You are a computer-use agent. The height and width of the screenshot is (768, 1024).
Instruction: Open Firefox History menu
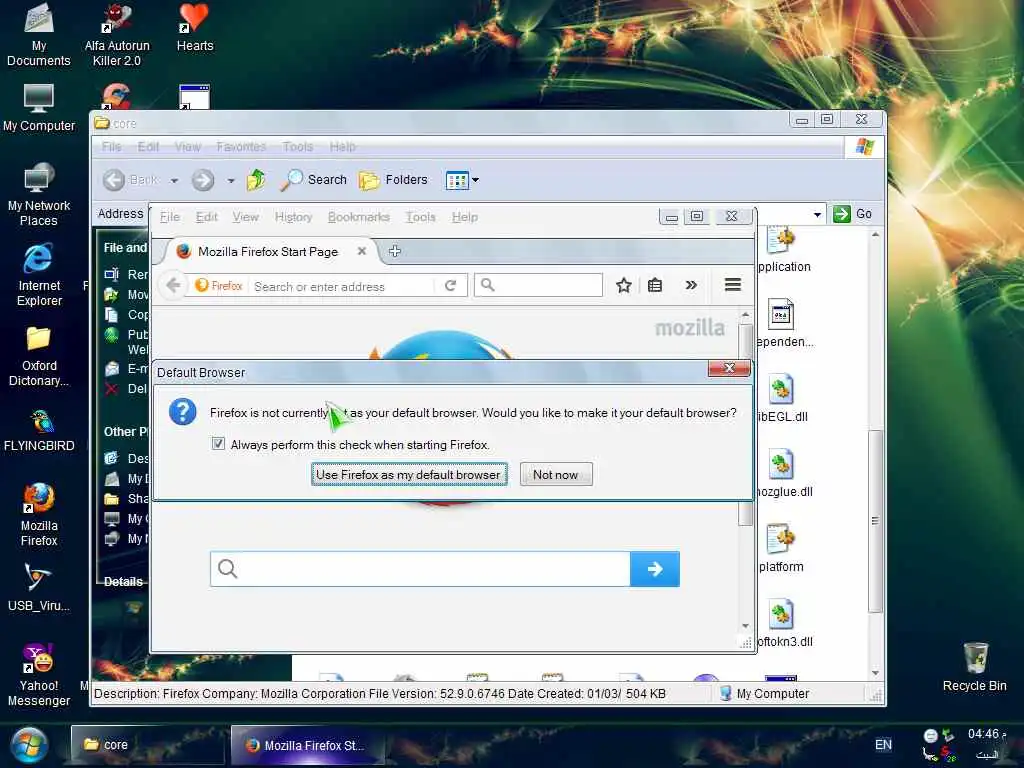pyautogui.click(x=293, y=217)
